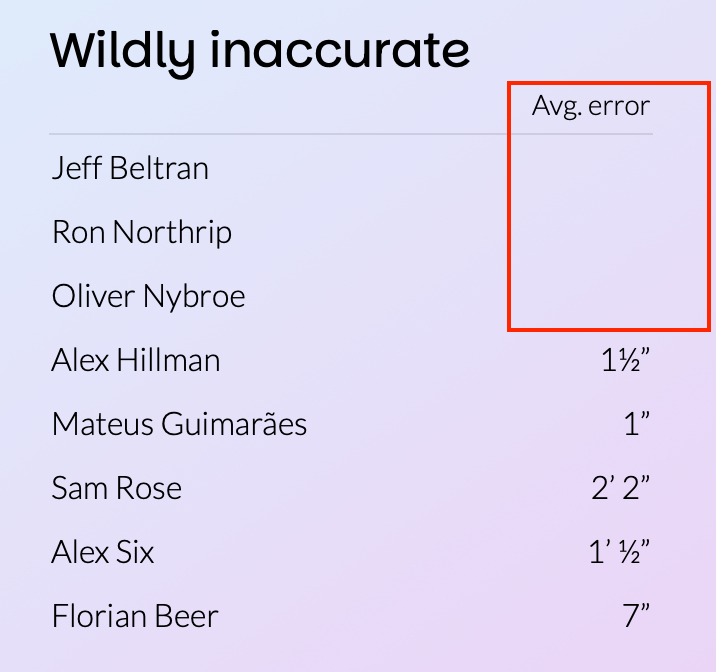
Task: Select the Jeff Beltran name
Action: (130, 168)
